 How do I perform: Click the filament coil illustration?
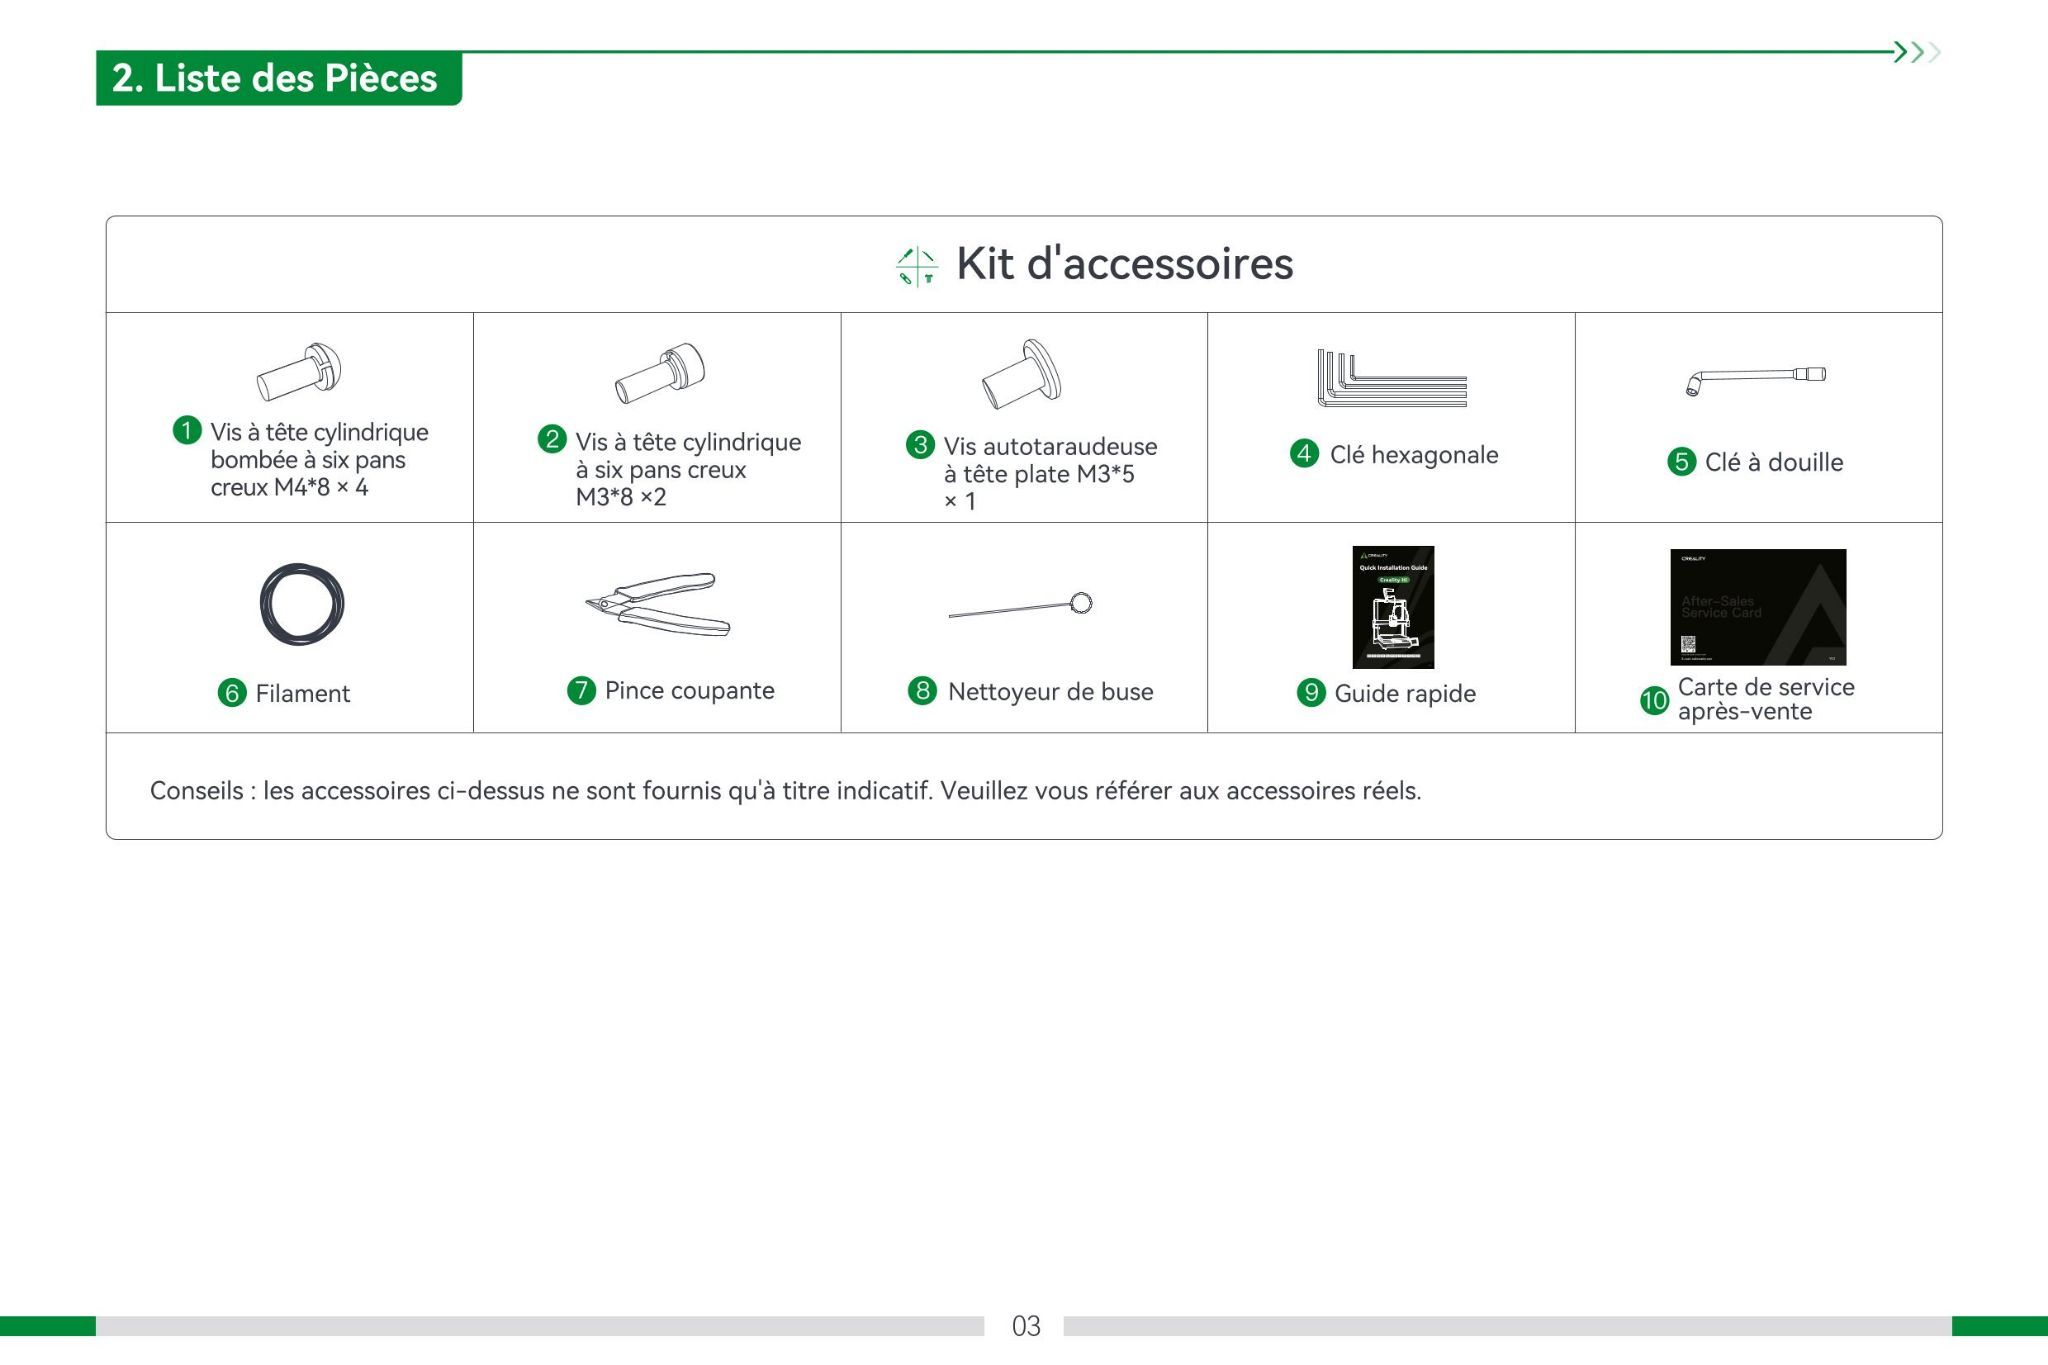(302, 604)
